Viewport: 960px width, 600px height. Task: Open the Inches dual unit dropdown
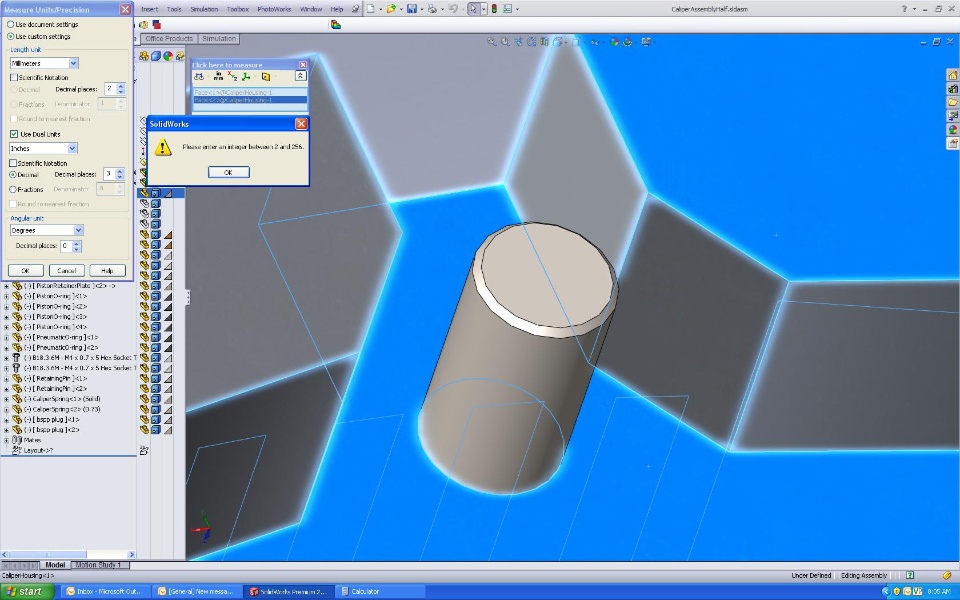click(x=71, y=148)
